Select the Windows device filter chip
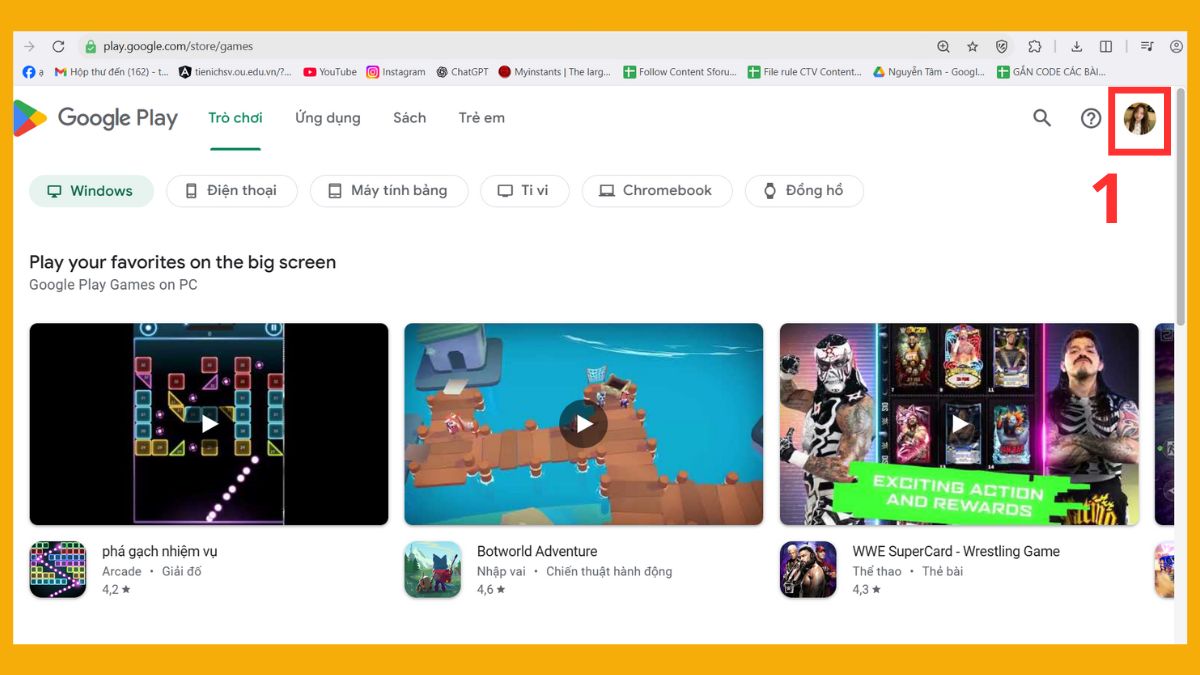The height and width of the screenshot is (675, 1200). point(91,191)
